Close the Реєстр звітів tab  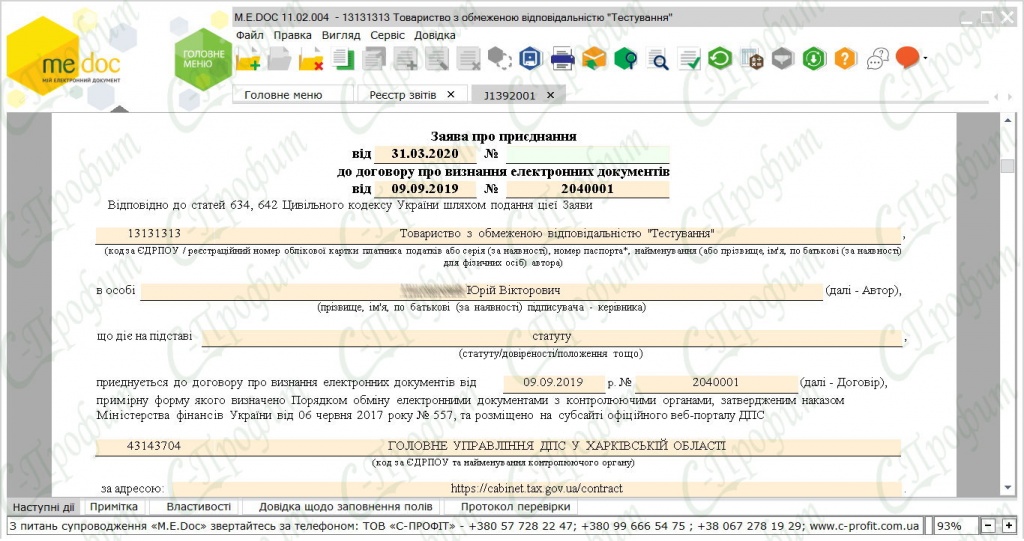451,95
